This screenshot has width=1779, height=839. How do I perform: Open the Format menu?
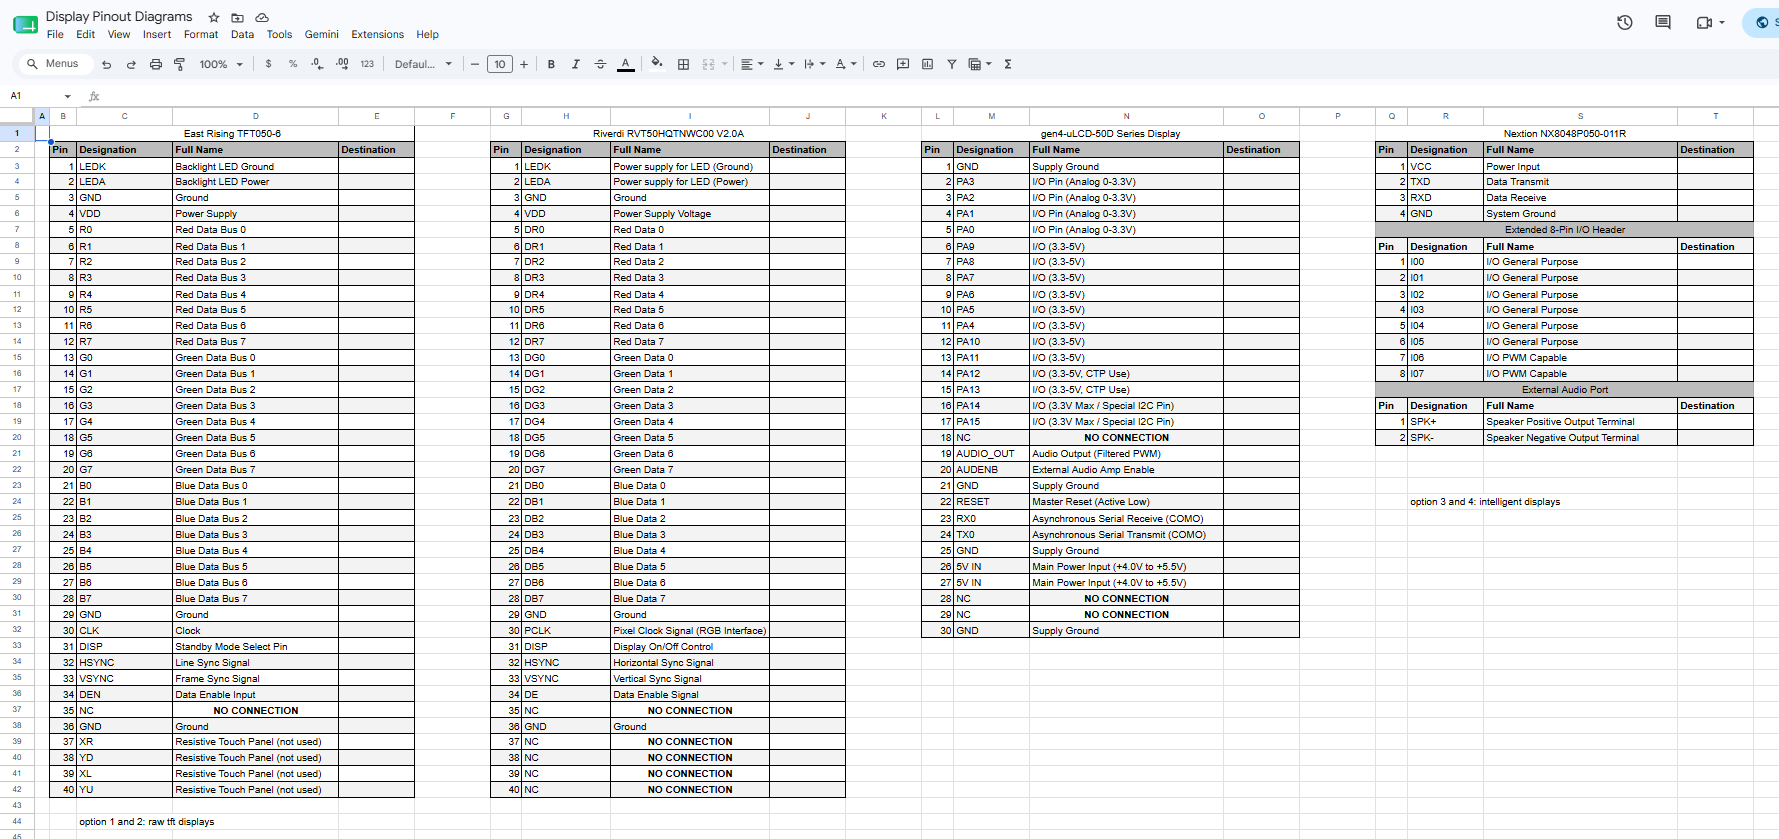pyautogui.click(x=201, y=34)
